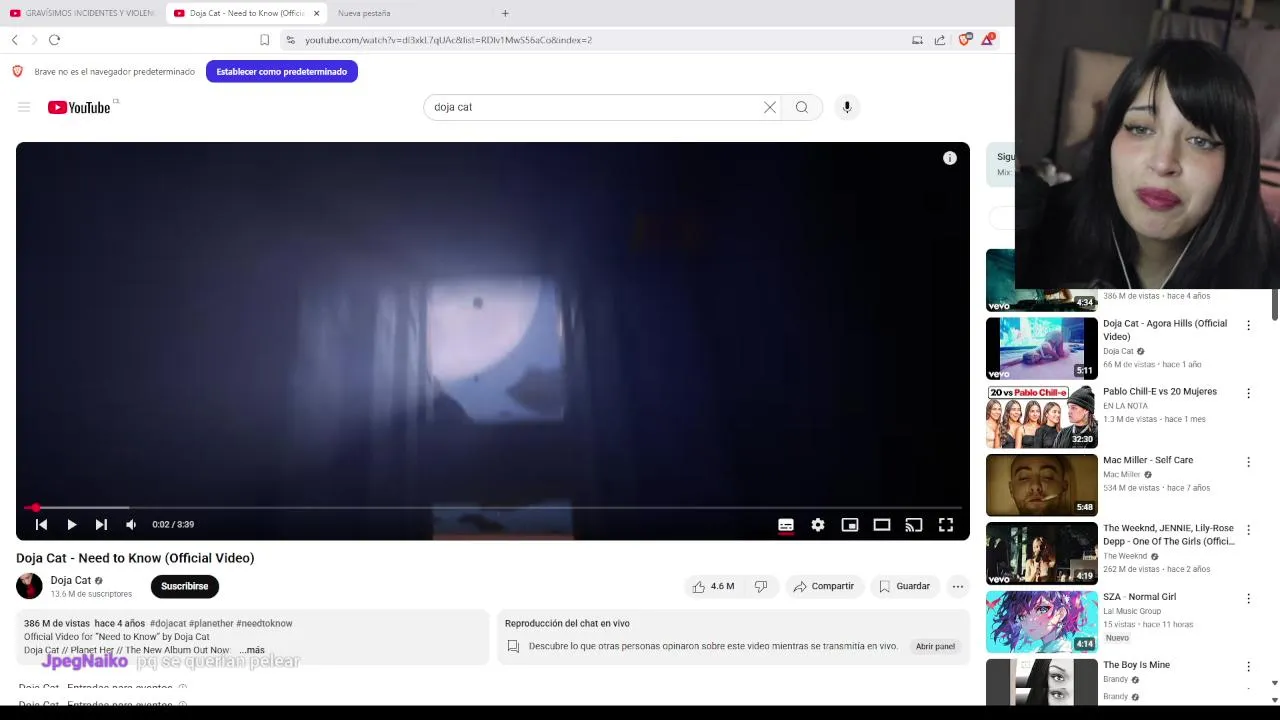Click the Abrir panel chat button
Image resolution: width=1280 pixels, height=720 pixels.
click(x=935, y=646)
